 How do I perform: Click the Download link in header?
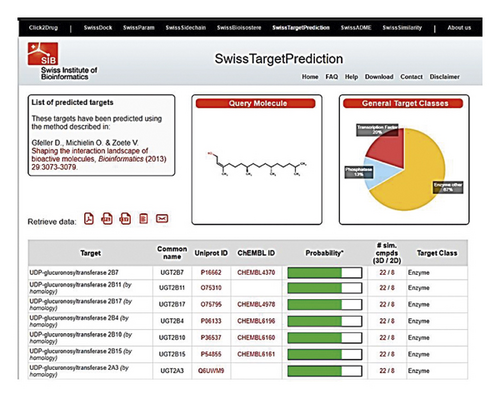coord(379,77)
